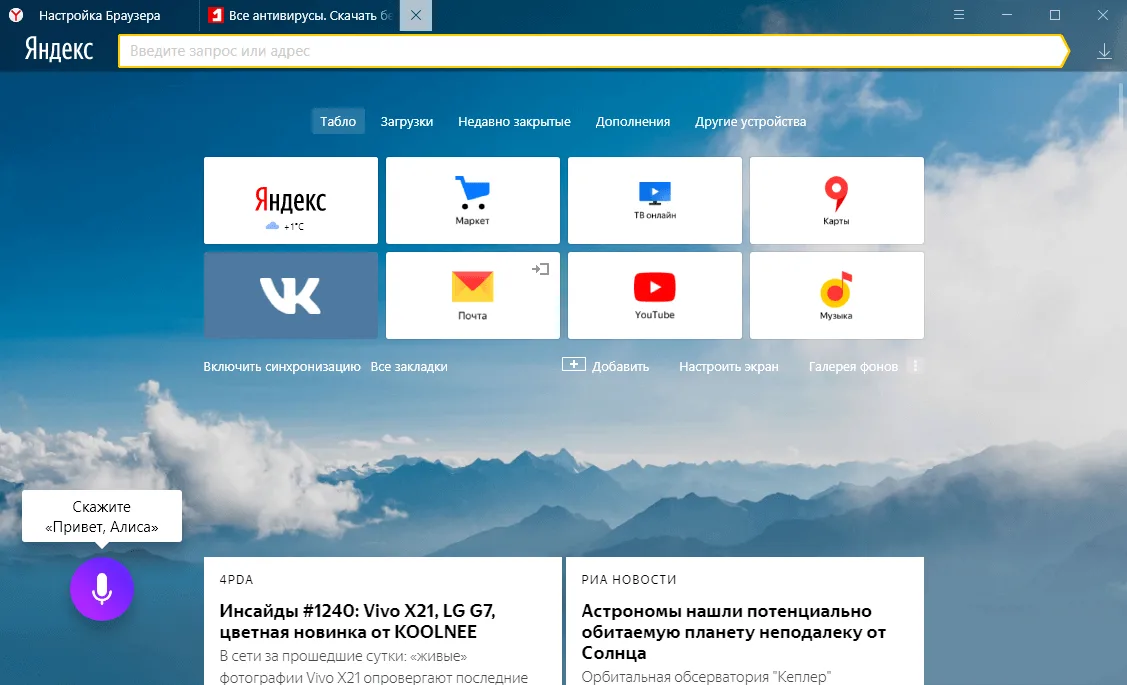This screenshot has width=1127, height=685.
Task: Click the Скажите «Привет, Алиса» tooltip
Action: (102, 516)
